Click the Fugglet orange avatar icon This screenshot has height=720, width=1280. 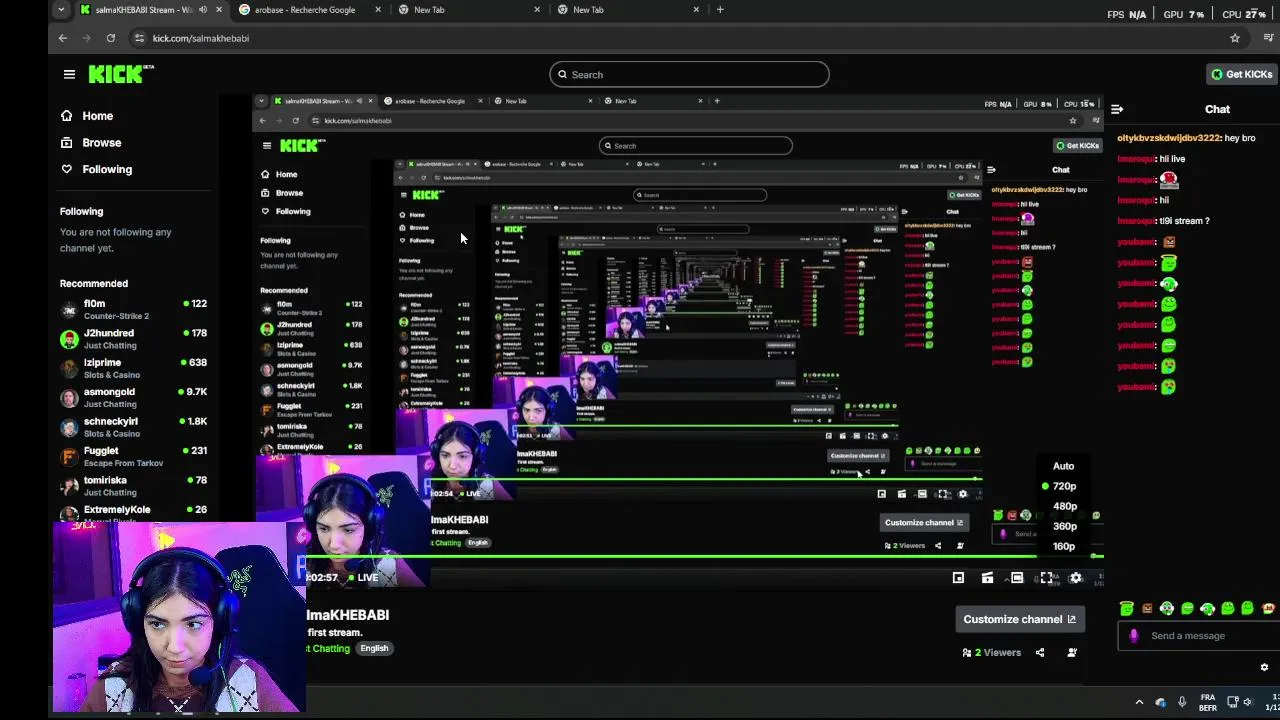69,457
